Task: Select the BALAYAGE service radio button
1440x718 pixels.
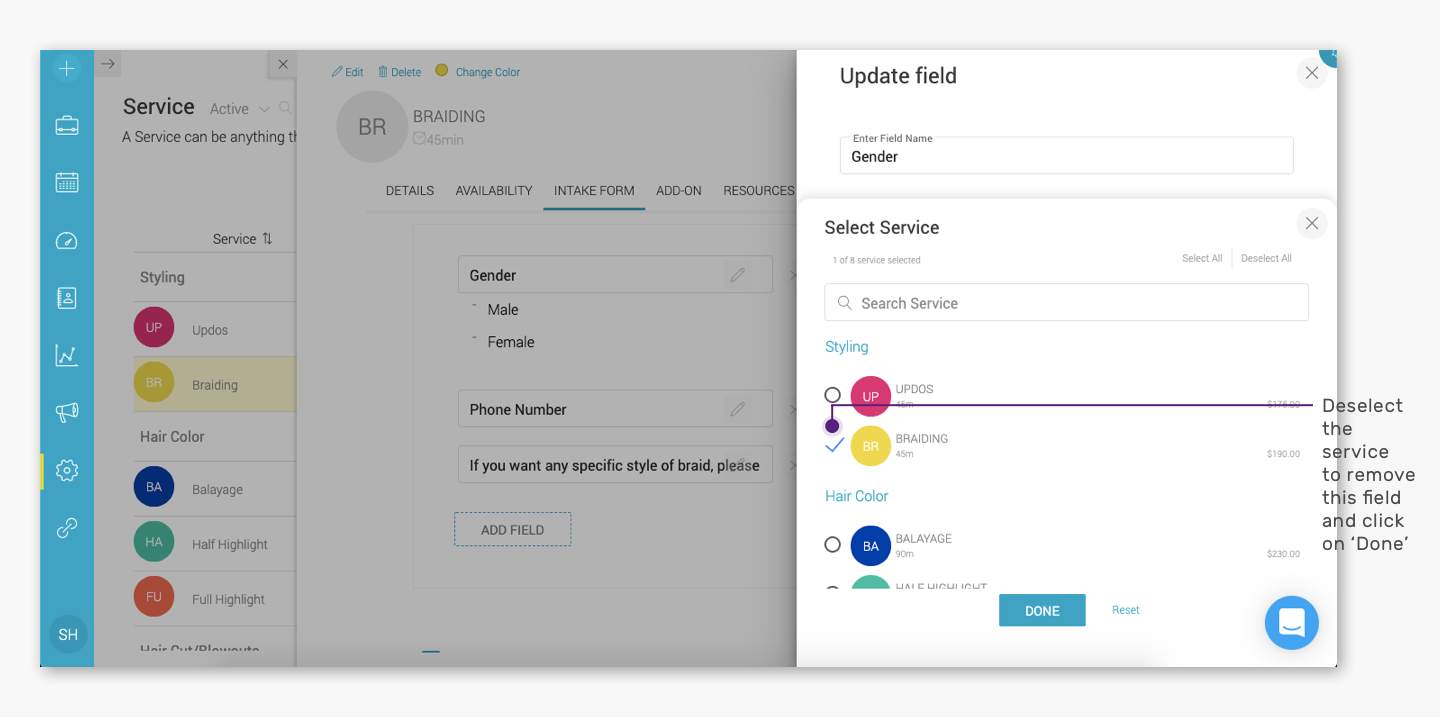Action: tap(832, 545)
